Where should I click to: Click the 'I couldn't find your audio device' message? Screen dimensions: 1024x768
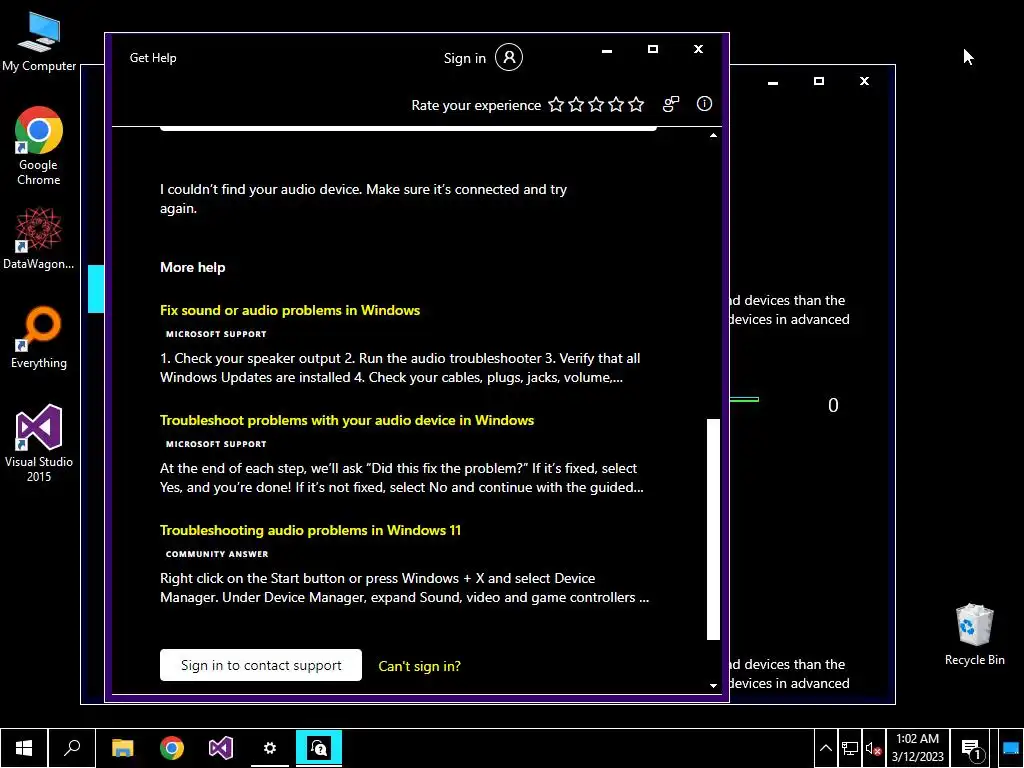[363, 199]
